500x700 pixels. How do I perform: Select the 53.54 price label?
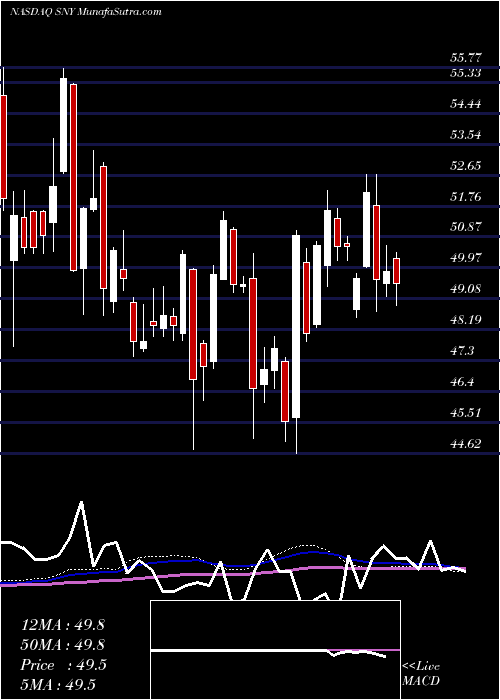(x=466, y=135)
